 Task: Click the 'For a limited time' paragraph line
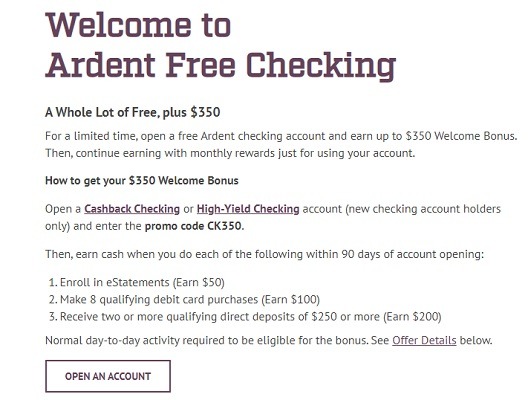pos(281,136)
